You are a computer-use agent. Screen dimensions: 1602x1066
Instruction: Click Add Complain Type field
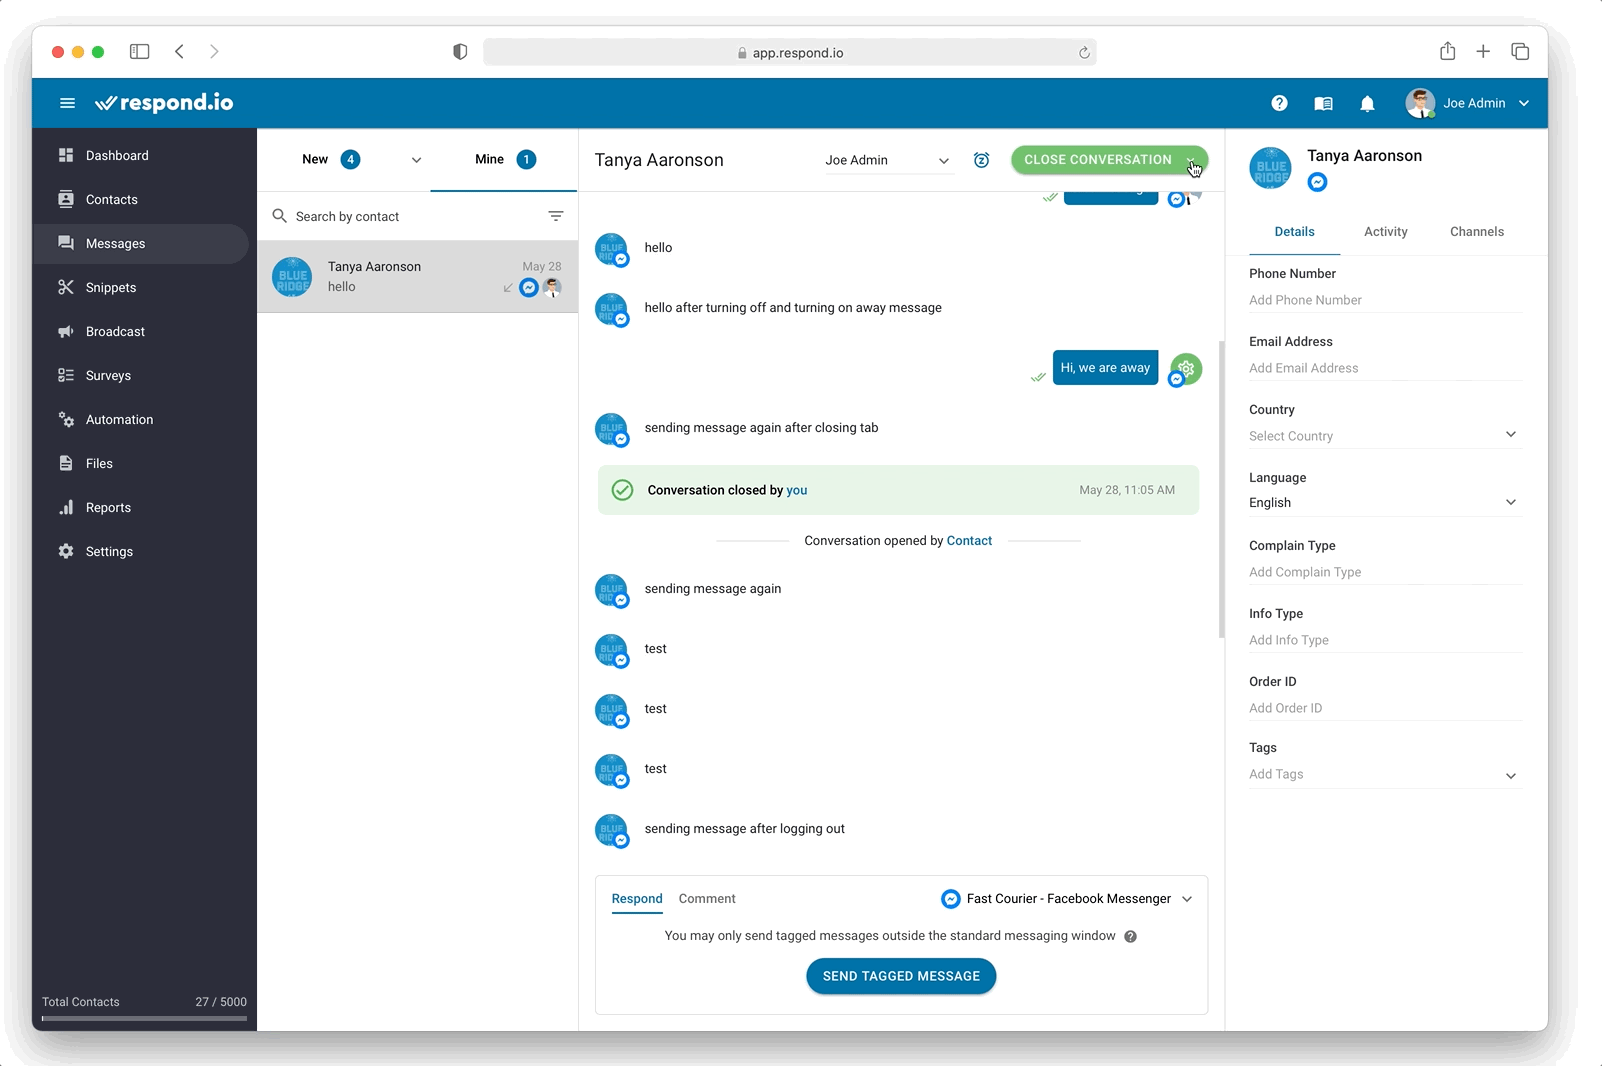(x=1385, y=572)
